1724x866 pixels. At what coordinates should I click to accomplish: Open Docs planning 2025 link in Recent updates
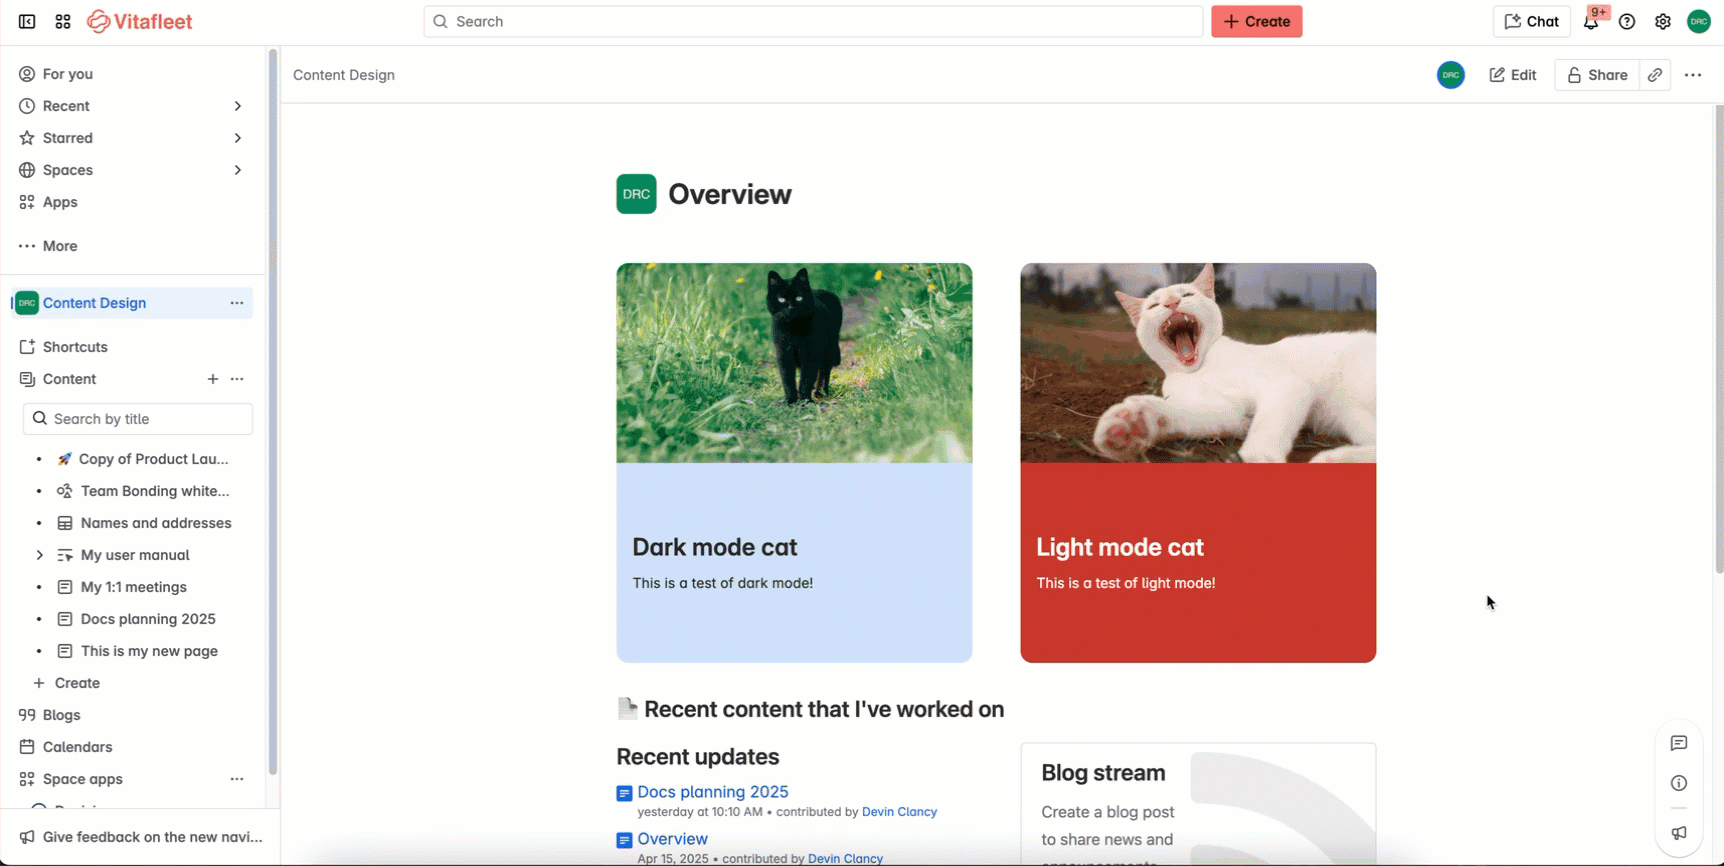(713, 792)
